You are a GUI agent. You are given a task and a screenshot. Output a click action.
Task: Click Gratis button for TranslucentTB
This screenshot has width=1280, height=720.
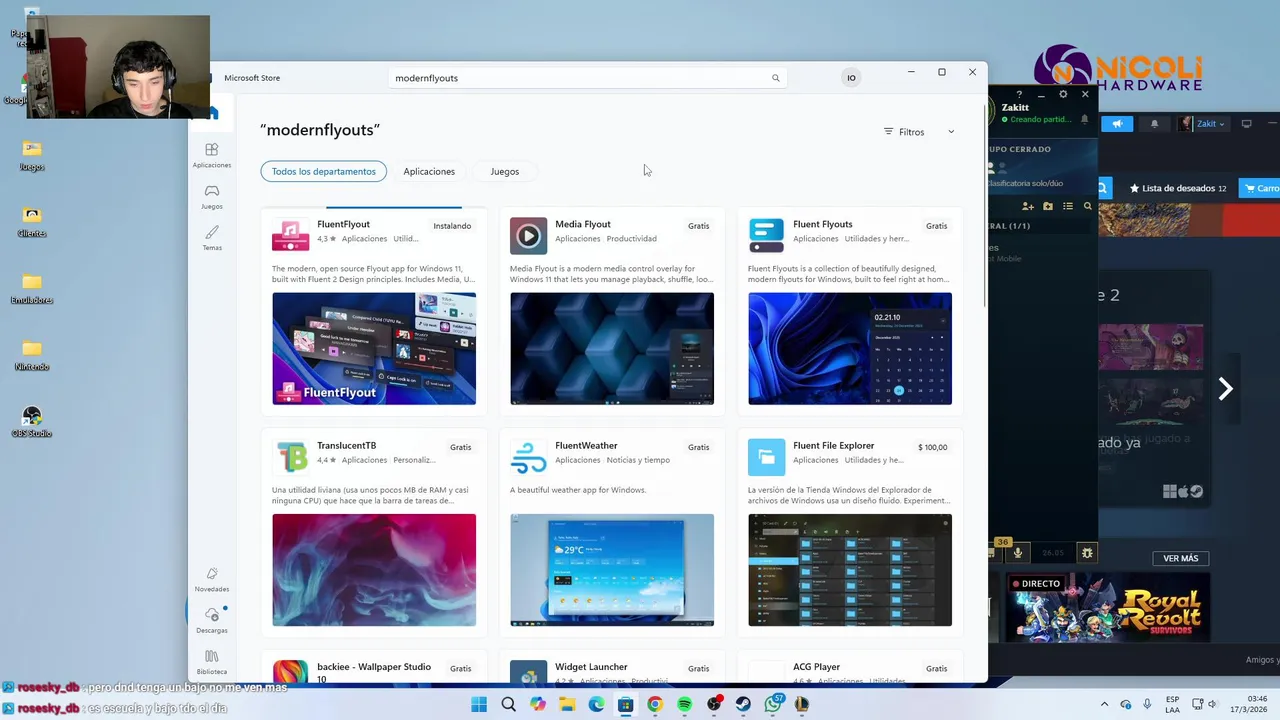[x=460, y=447]
